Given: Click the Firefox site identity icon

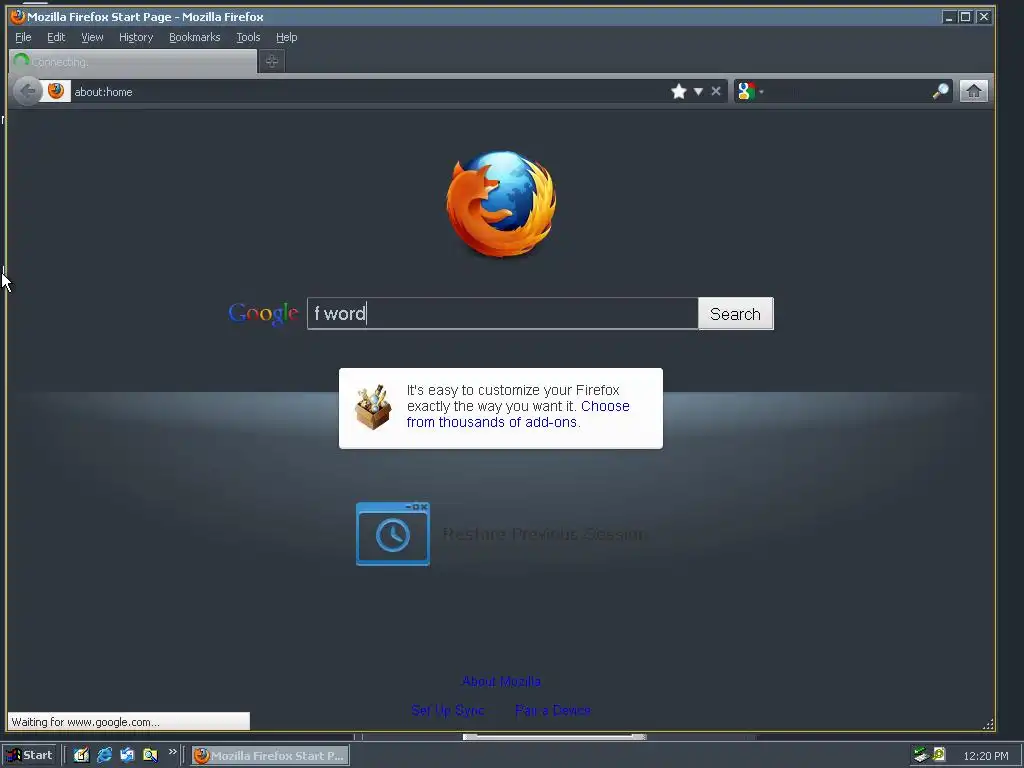Looking at the screenshot, I should click(x=56, y=91).
